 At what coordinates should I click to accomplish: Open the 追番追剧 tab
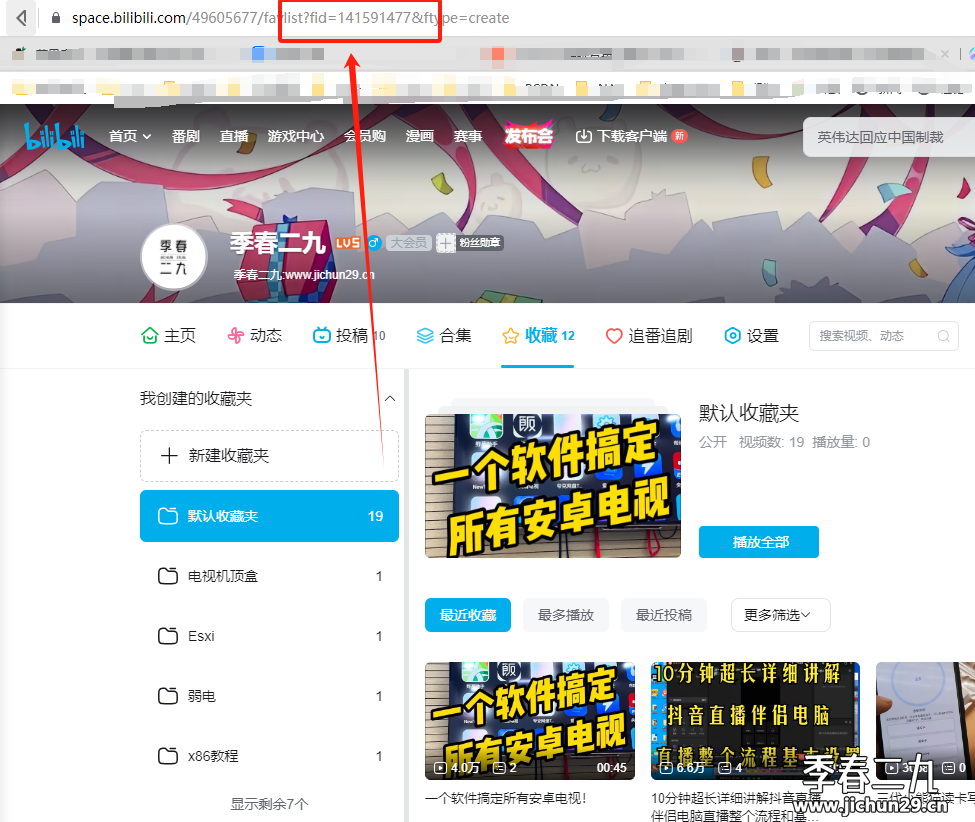point(649,336)
